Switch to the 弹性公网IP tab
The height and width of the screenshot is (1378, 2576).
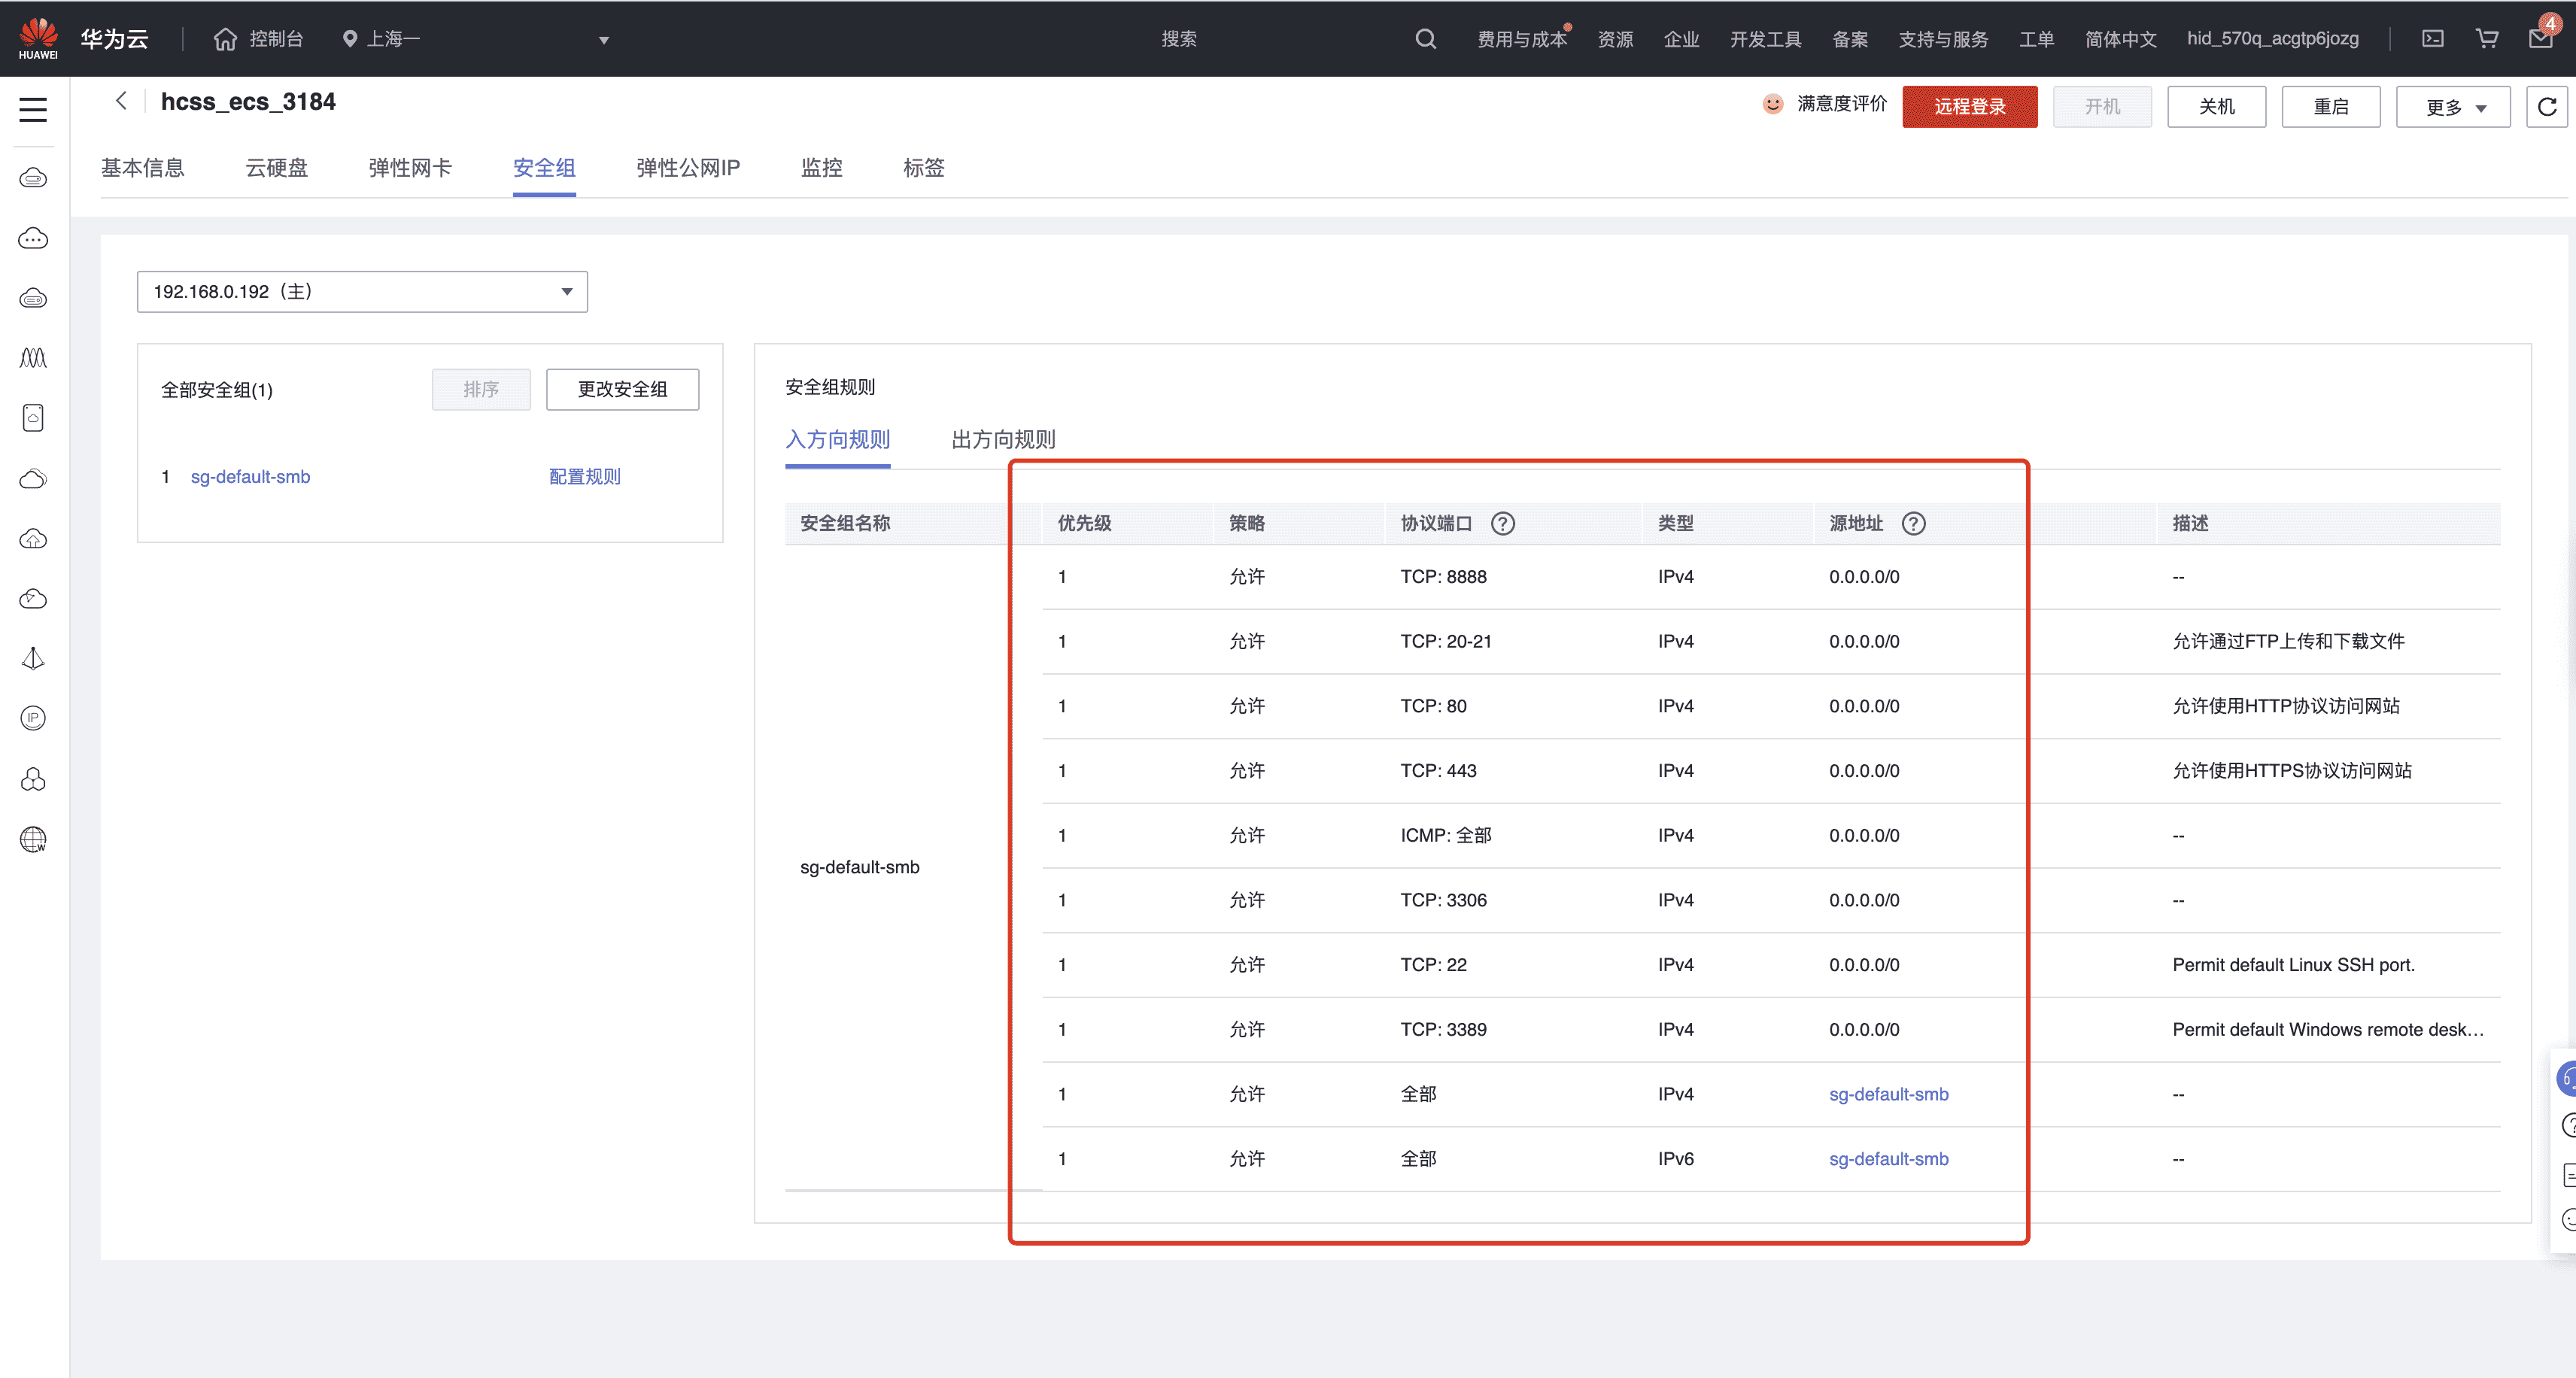tap(688, 168)
